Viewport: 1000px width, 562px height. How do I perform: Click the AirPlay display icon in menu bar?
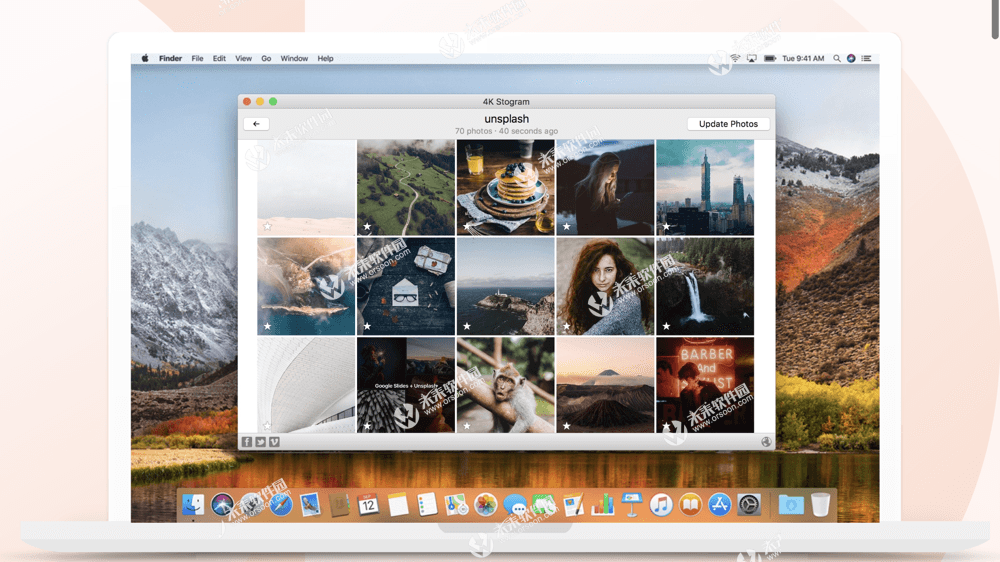pos(752,58)
